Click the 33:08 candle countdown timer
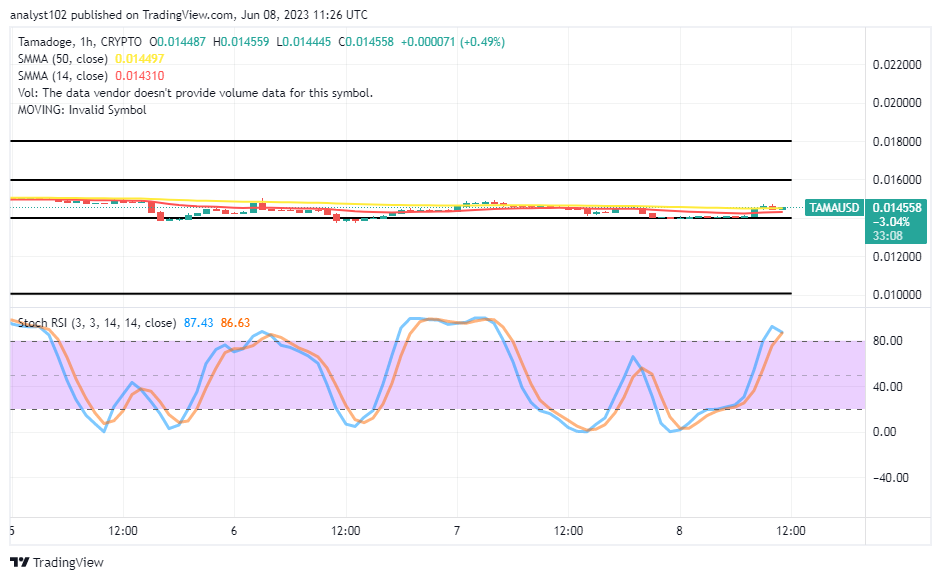 [x=888, y=236]
